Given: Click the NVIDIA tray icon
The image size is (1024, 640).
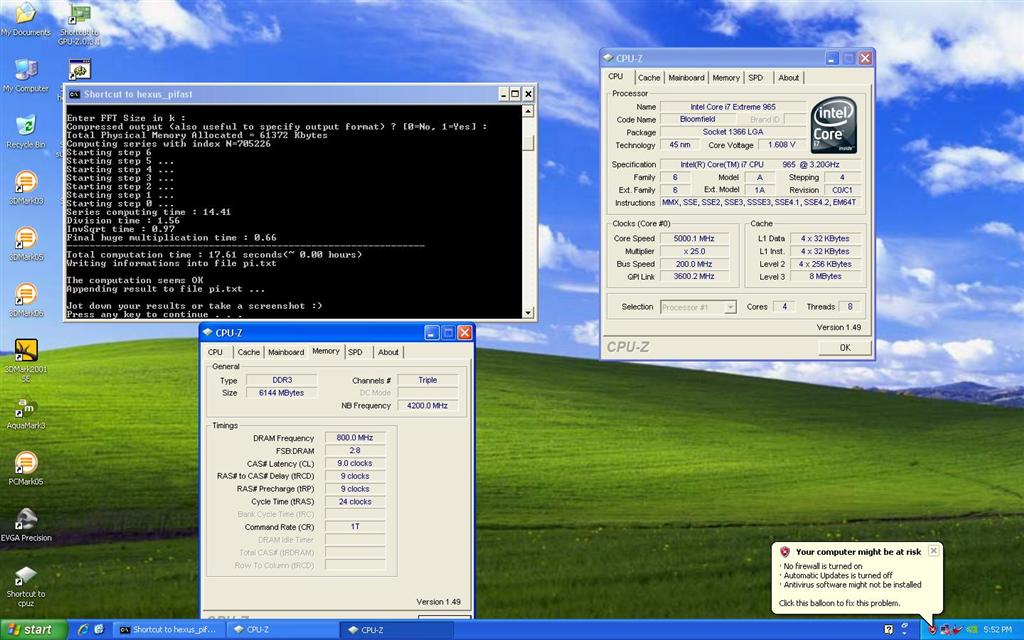Looking at the screenshot, I should point(971,630).
